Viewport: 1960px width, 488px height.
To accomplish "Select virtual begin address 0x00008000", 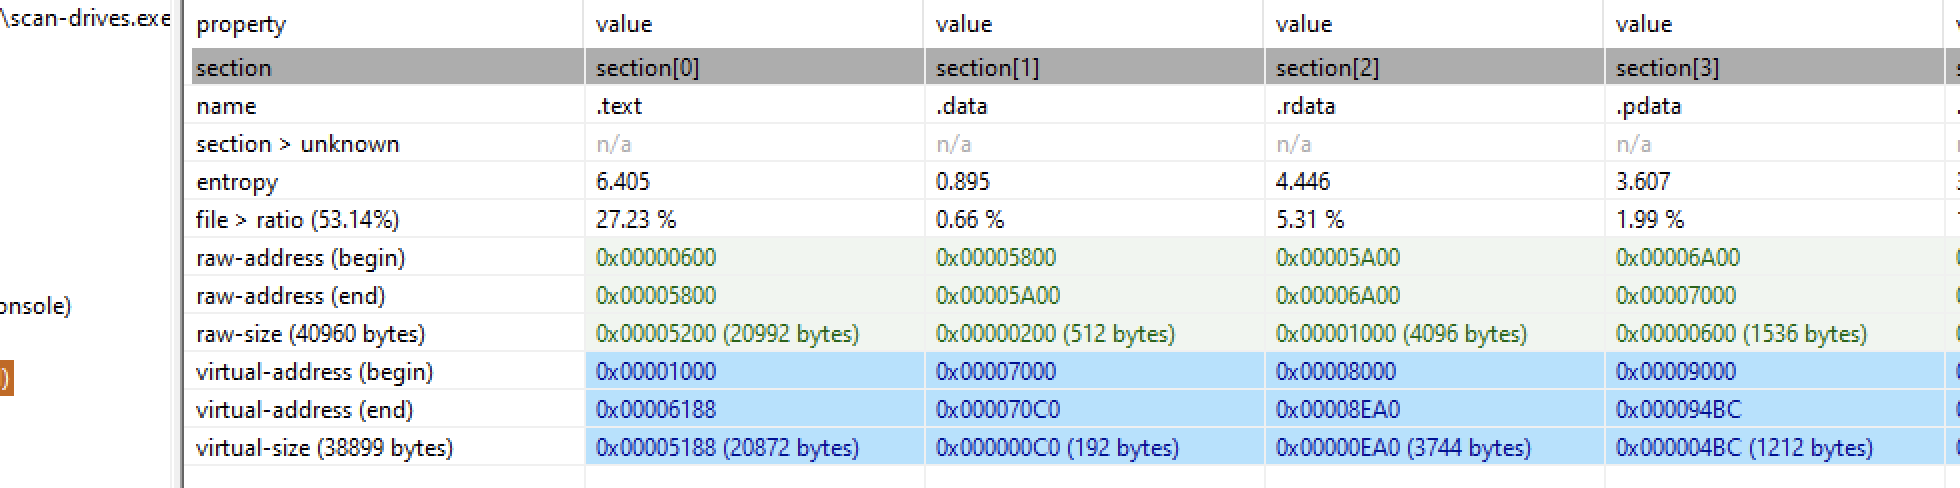I will 1336,372.
